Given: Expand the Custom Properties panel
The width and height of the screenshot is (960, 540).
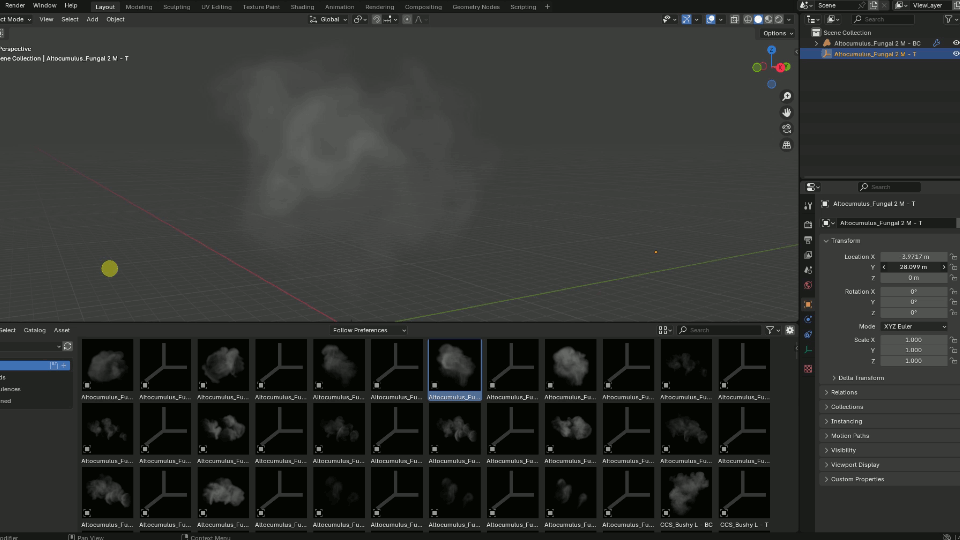Looking at the screenshot, I should pyautogui.click(x=826, y=479).
